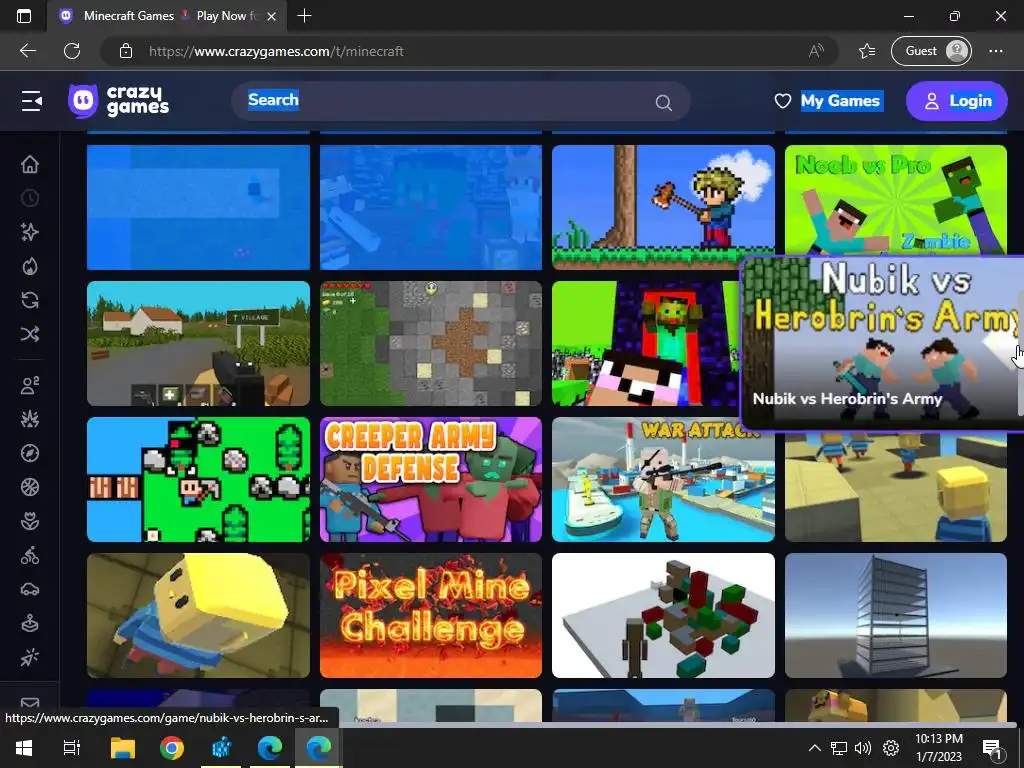1024x768 pixels.
Task: Open Creeper Army Defense game thumbnail
Action: point(431,479)
